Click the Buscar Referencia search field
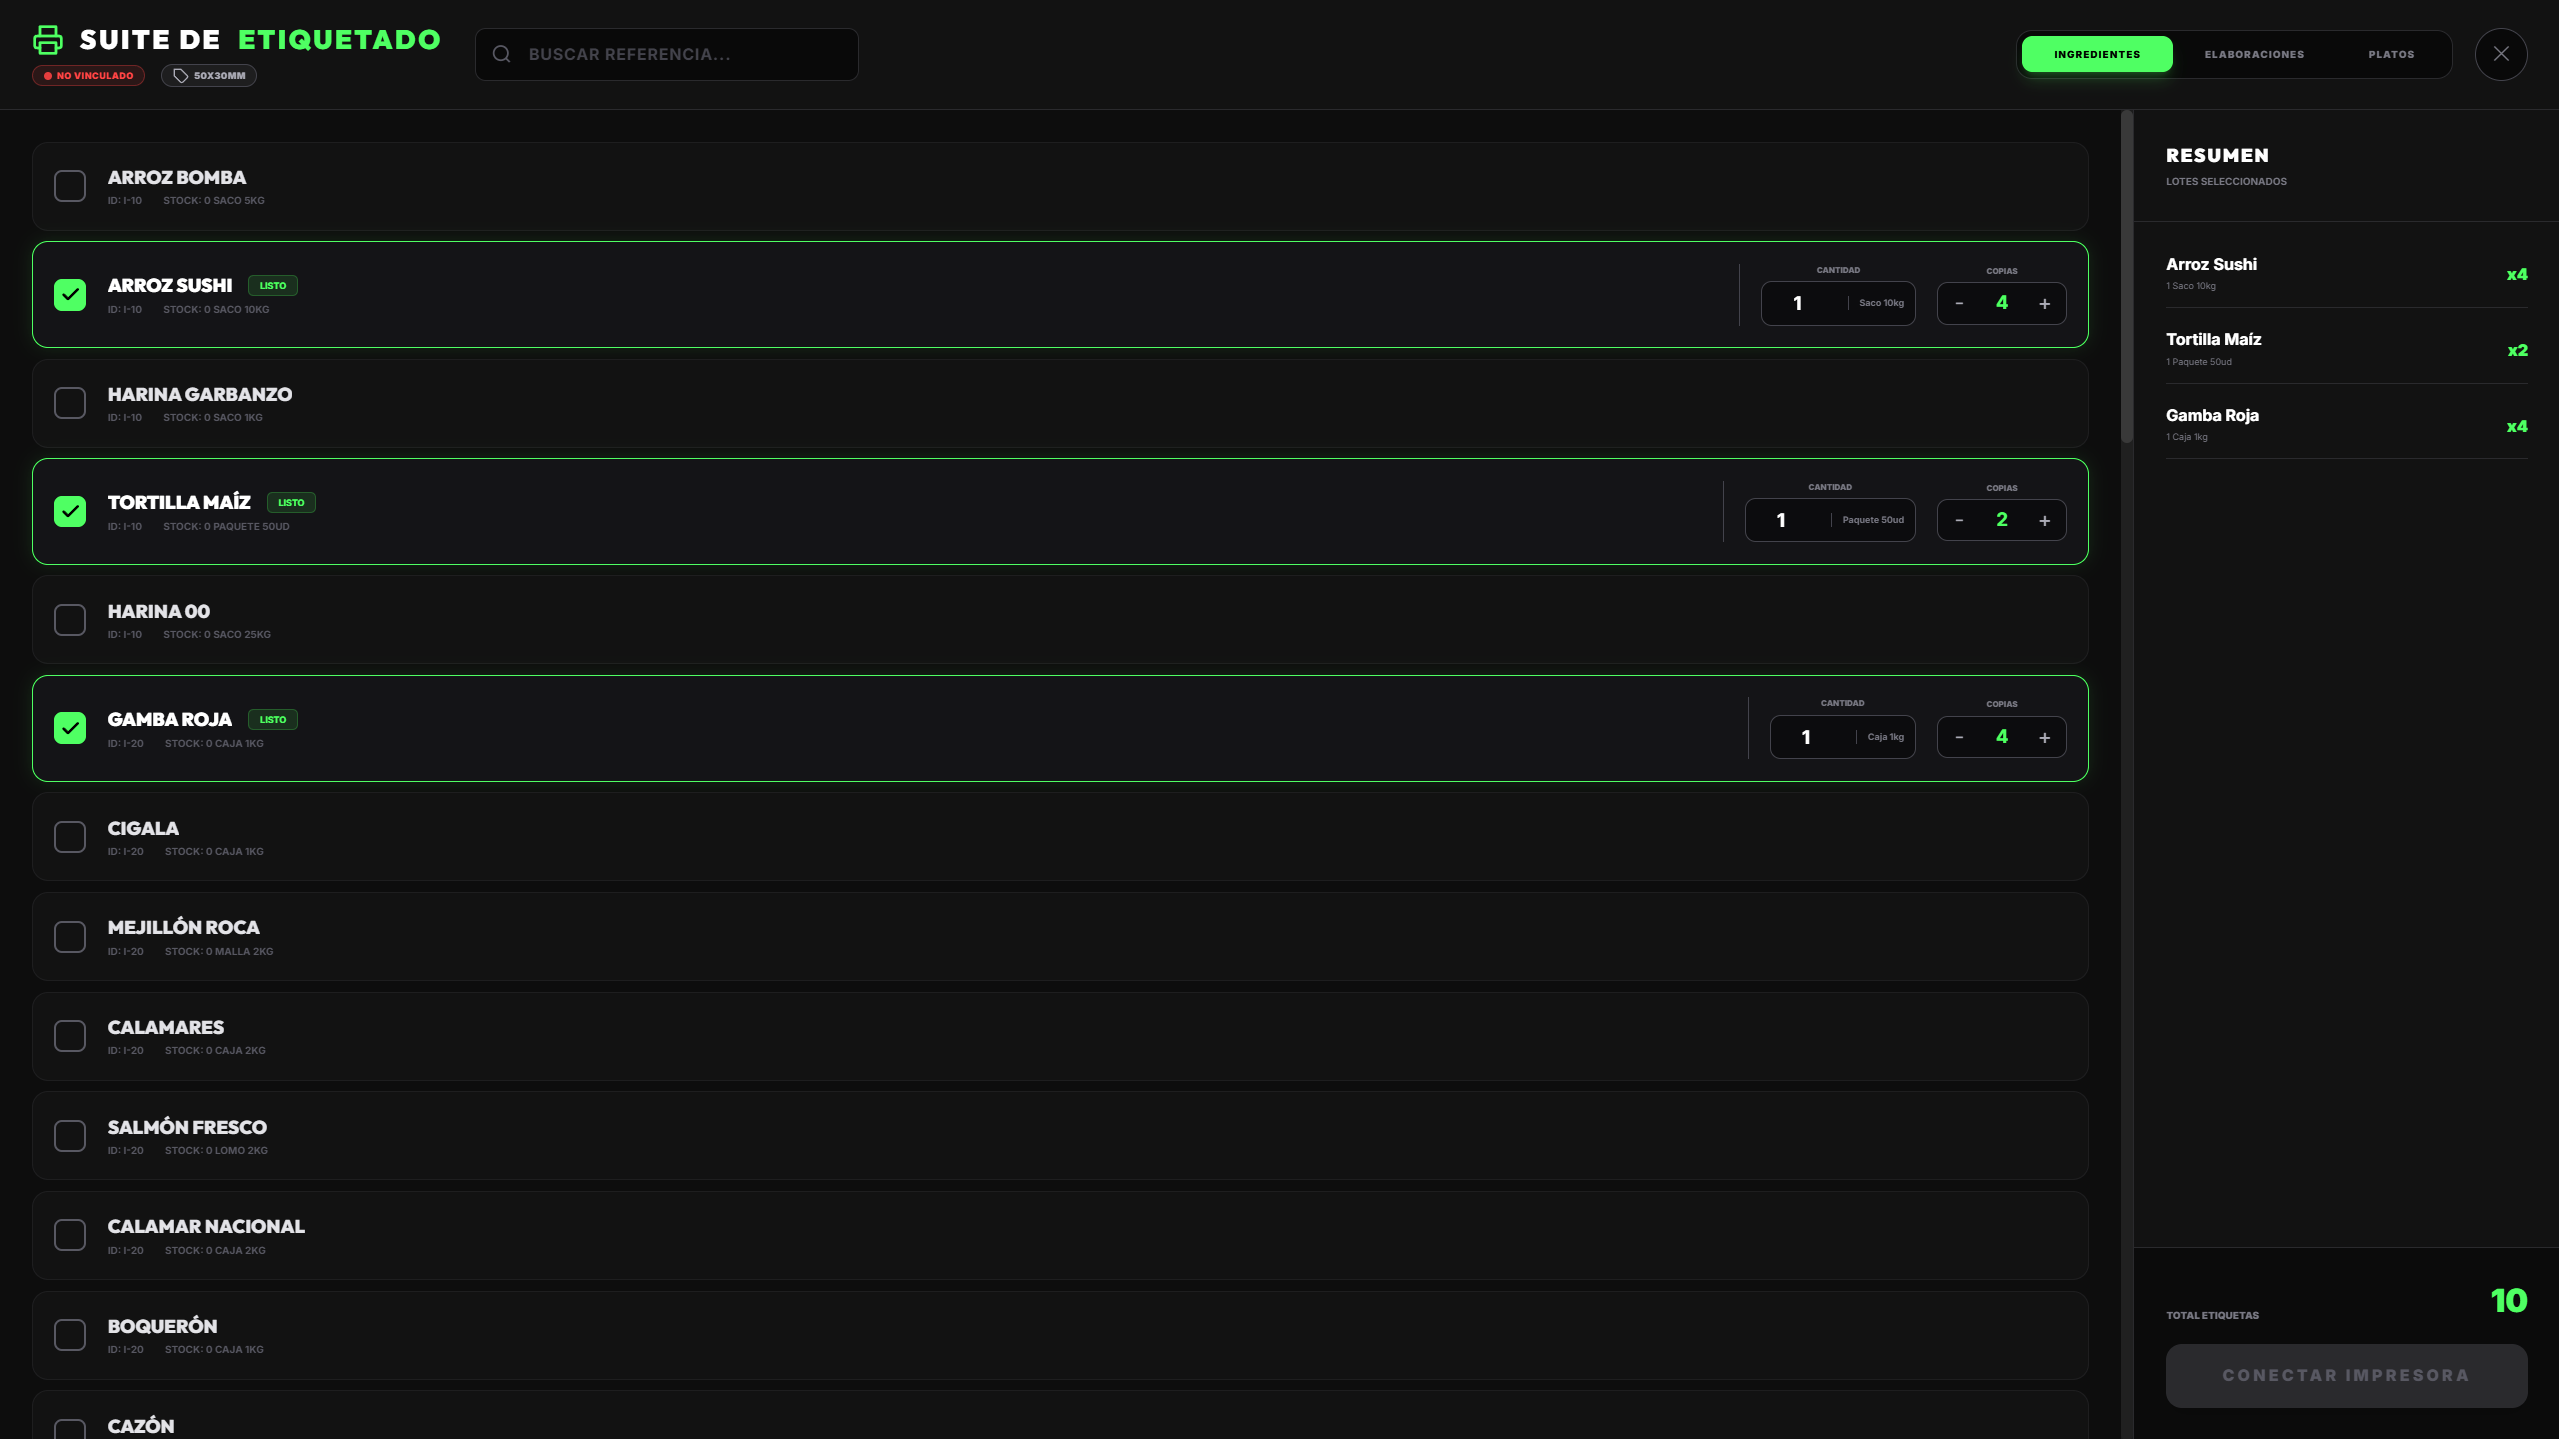 click(x=680, y=54)
